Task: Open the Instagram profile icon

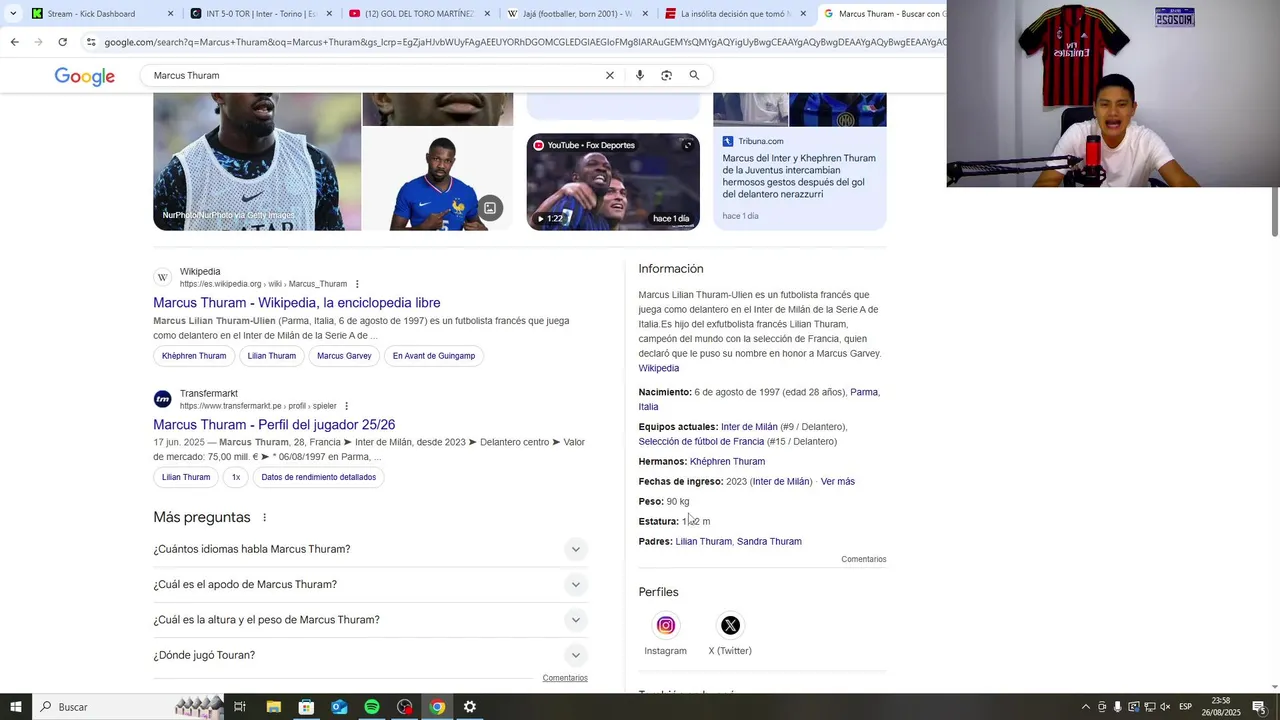Action: click(666, 625)
